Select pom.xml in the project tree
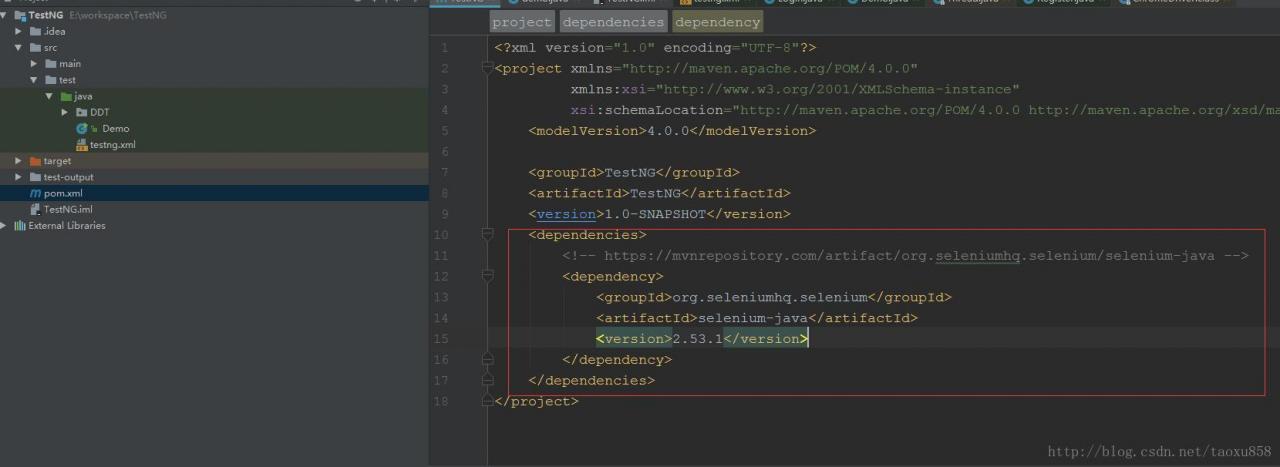Screen dimensions: 1280x467 [63, 193]
